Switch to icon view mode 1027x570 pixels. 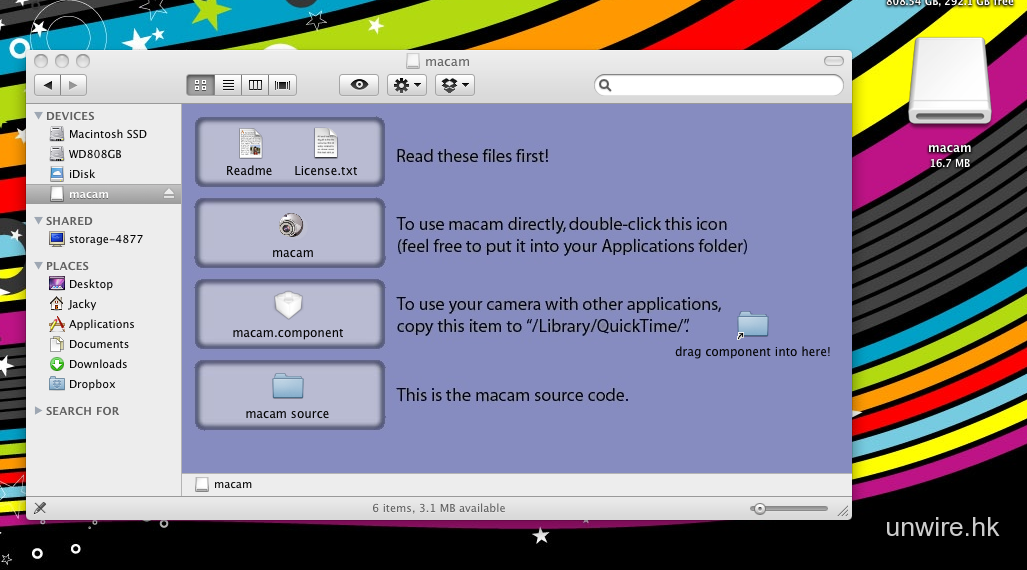point(200,85)
